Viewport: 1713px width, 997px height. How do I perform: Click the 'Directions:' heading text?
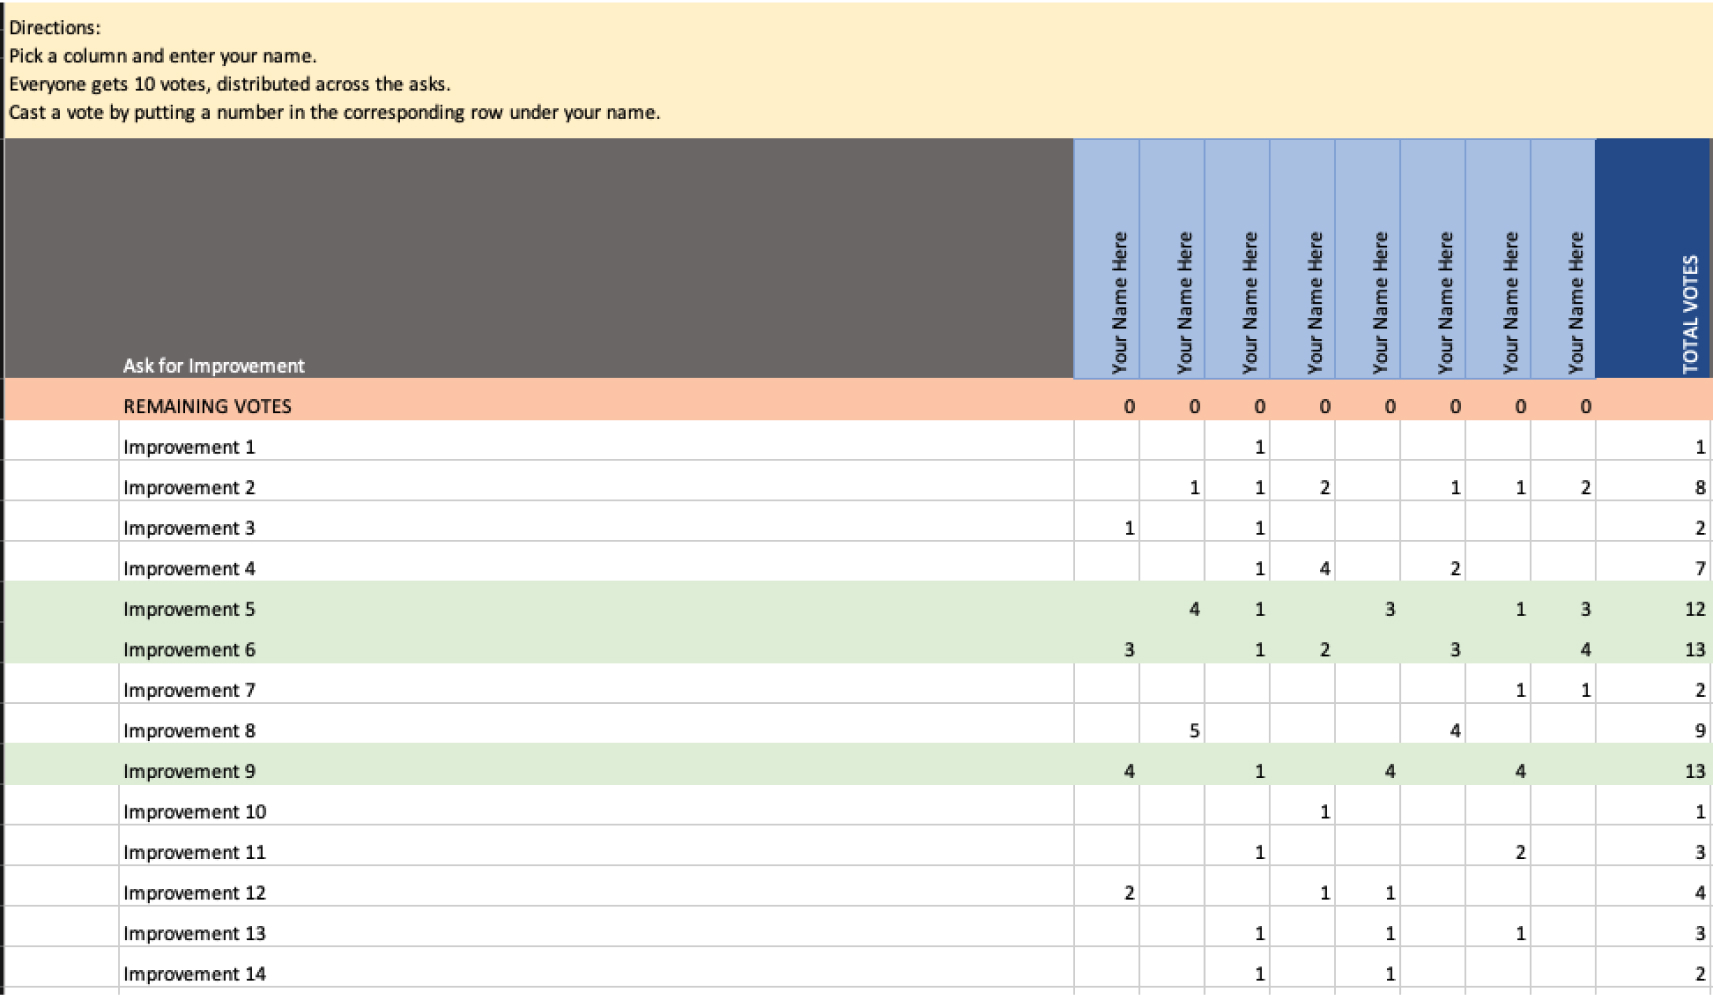(55, 28)
